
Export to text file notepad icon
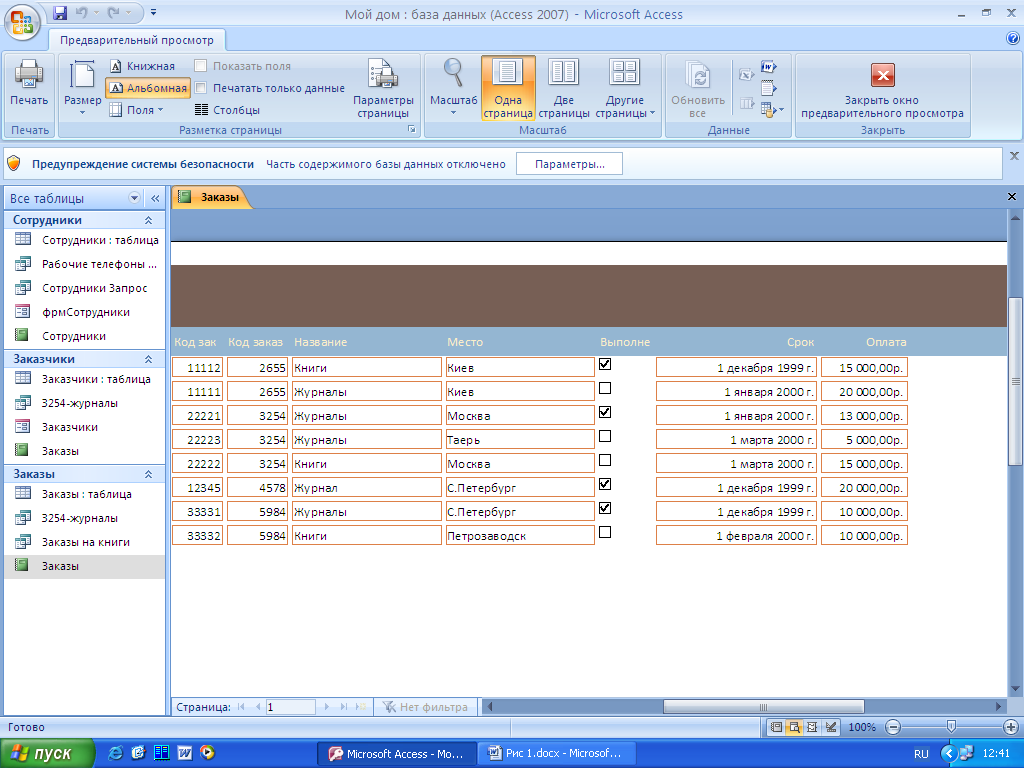(768, 88)
